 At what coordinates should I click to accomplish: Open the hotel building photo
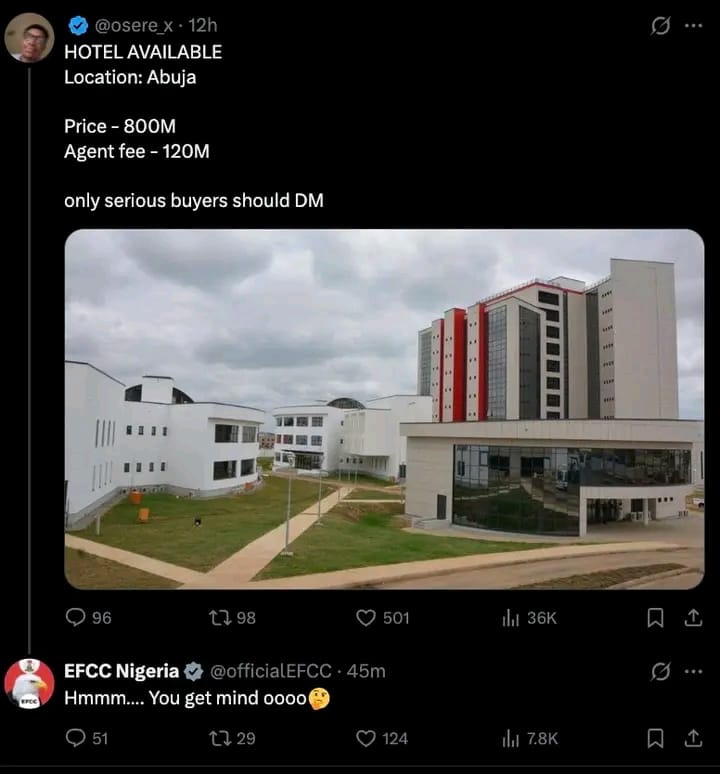click(x=384, y=408)
